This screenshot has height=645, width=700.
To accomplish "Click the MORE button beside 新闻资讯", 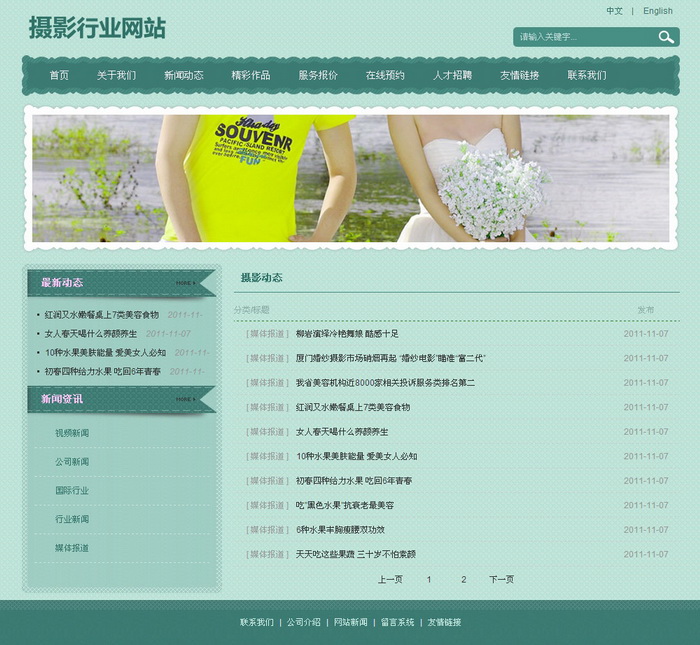I will 185,400.
